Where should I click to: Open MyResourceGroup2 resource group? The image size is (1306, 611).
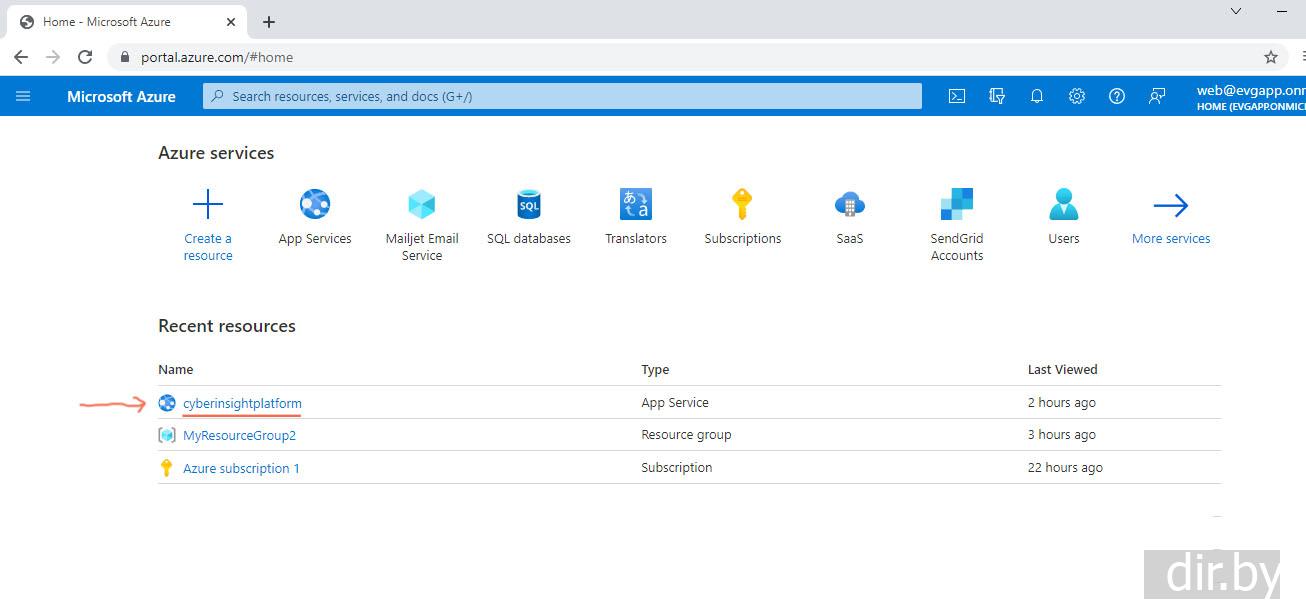[x=239, y=435]
